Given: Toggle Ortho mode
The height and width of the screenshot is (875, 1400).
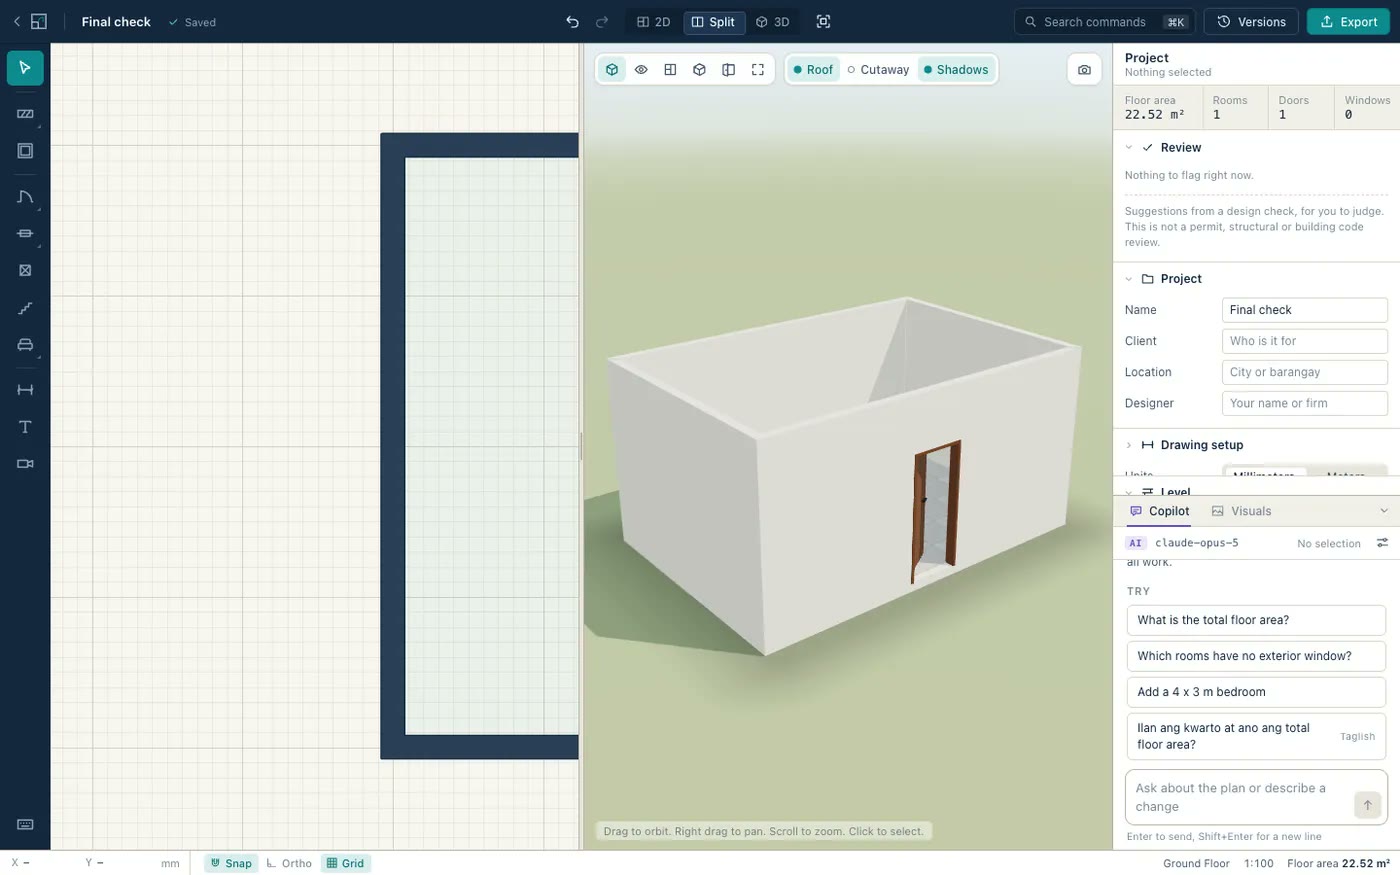Looking at the screenshot, I should point(289,863).
